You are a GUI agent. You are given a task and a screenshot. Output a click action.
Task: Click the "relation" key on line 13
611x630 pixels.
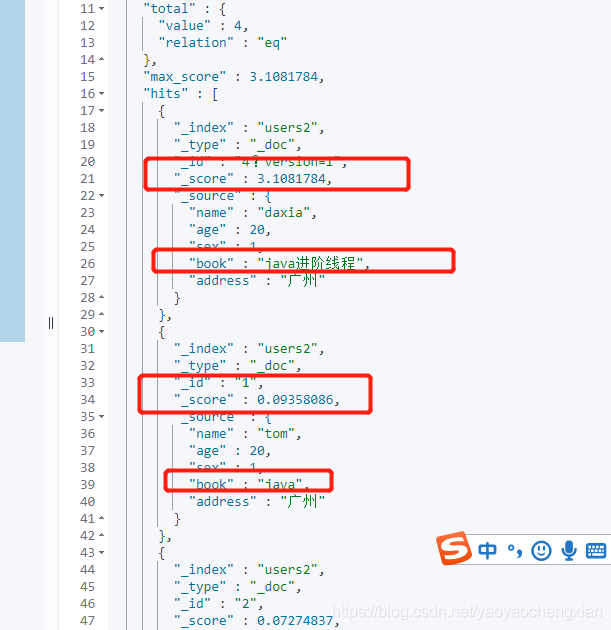pyautogui.click(x=196, y=43)
